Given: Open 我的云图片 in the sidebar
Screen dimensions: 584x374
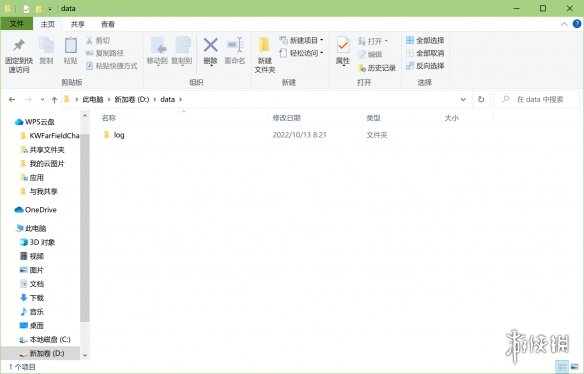Looking at the screenshot, I should point(42,164).
